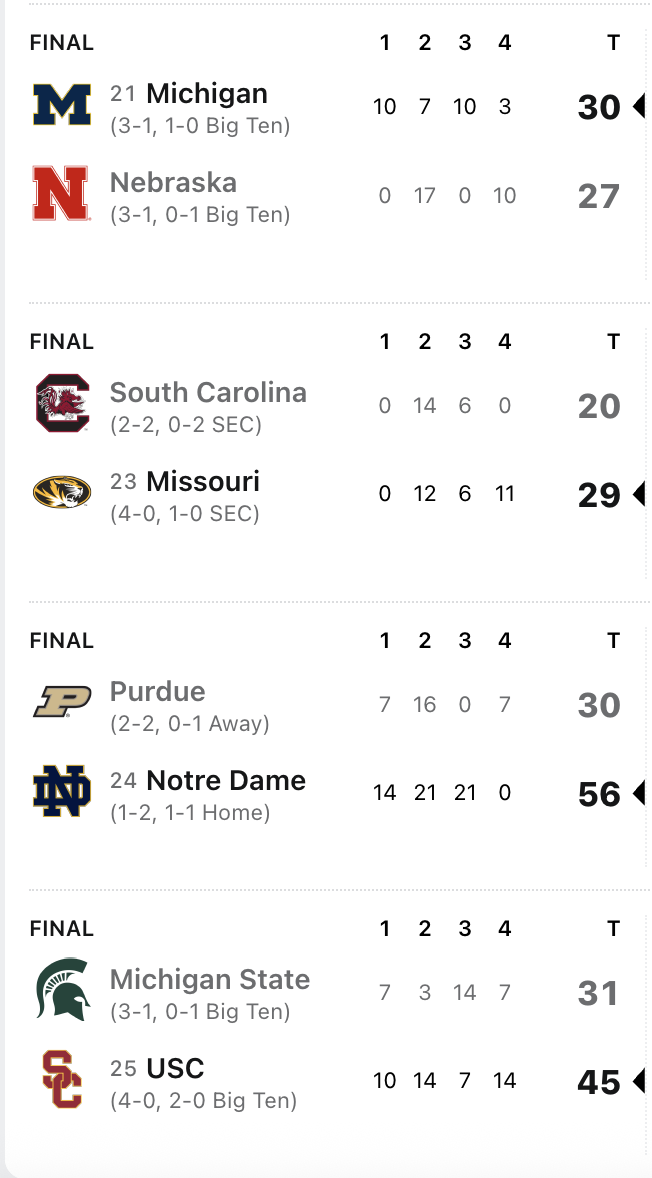Click the FINAL status above Michigan game

point(62,43)
